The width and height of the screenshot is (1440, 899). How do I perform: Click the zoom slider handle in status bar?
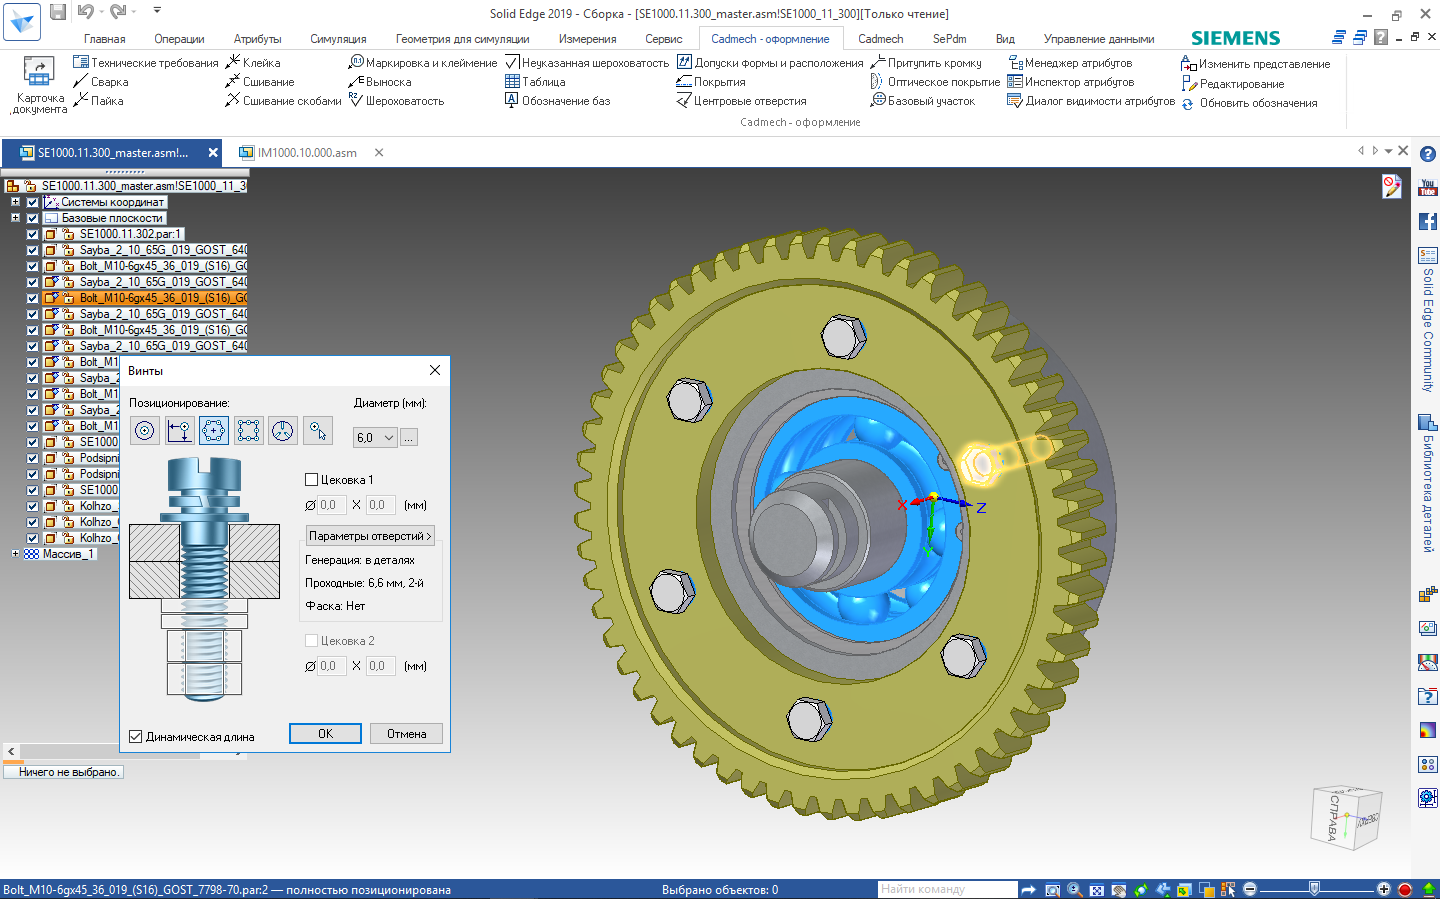(x=1314, y=889)
